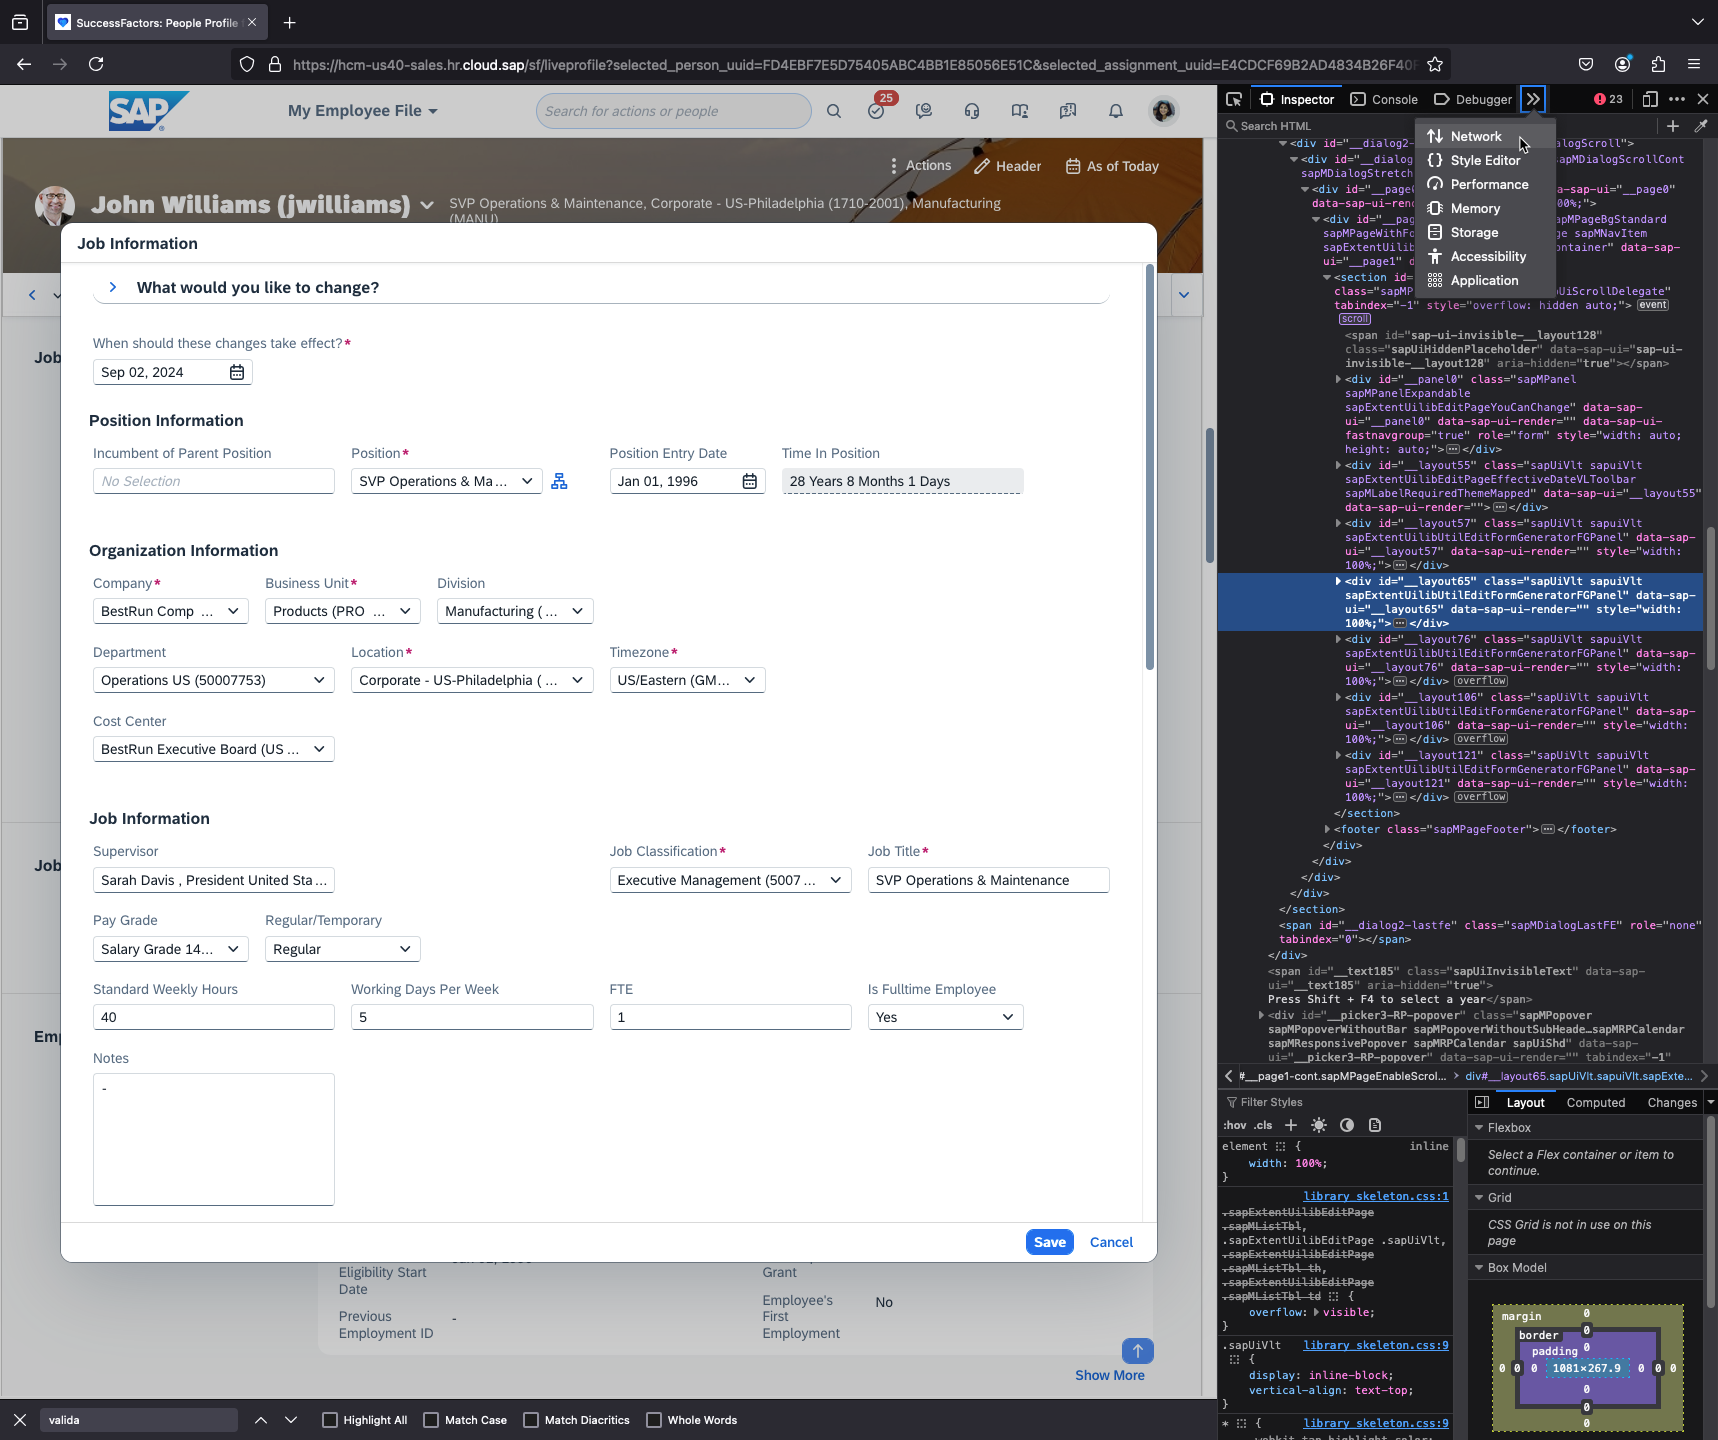Open the to-do icon with badge 25
This screenshot has height=1440, width=1718.
(x=877, y=110)
